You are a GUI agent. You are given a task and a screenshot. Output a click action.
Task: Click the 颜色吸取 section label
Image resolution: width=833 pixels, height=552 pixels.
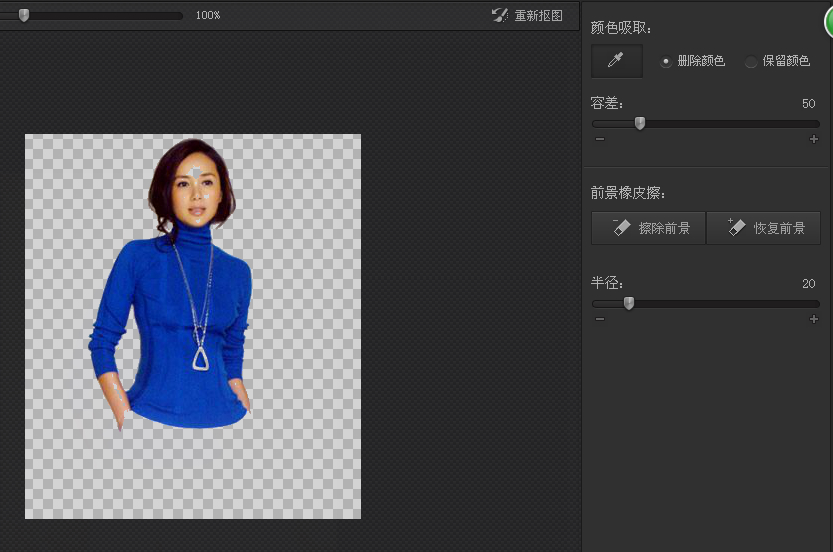coord(620,28)
